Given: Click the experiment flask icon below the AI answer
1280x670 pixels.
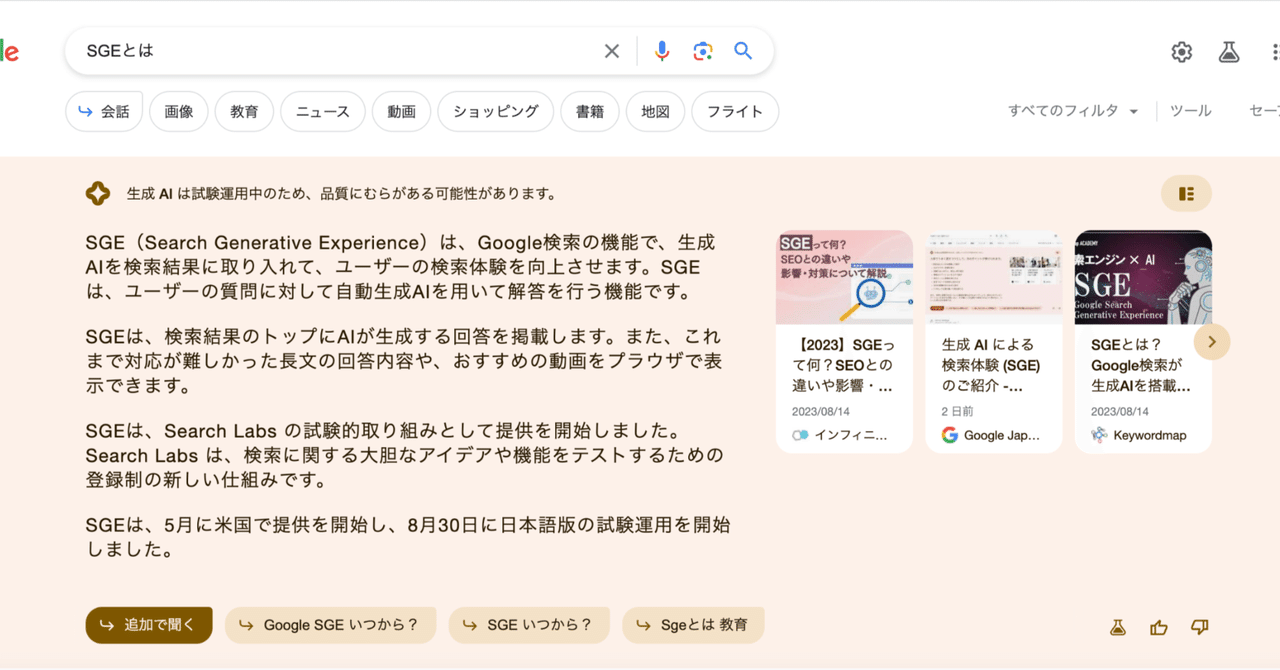Looking at the screenshot, I should (1117, 626).
